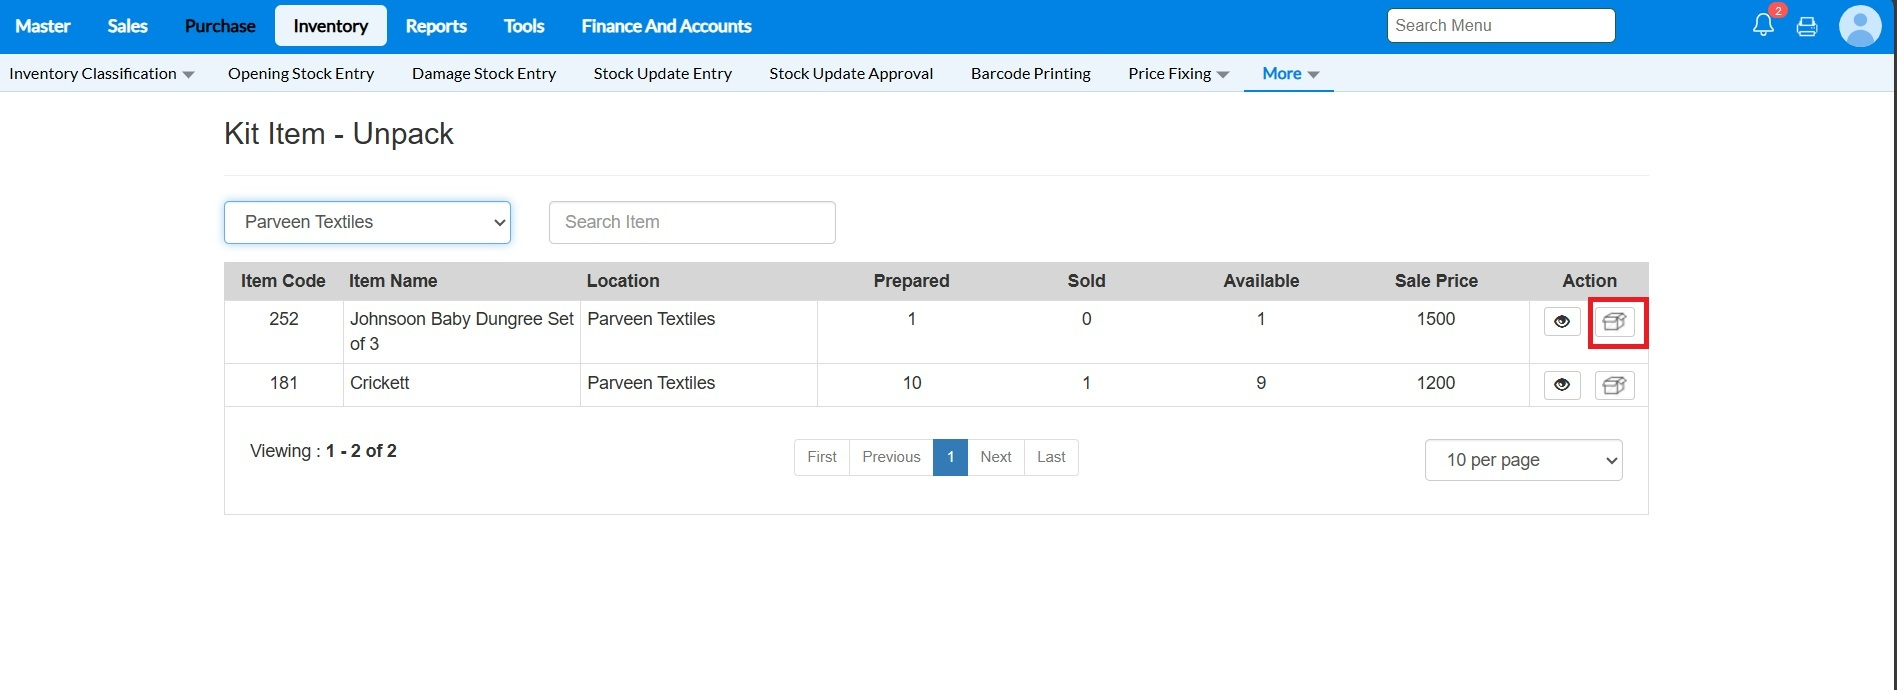Open the Reports menu
Viewport: 1897px width, 690px height.
tap(436, 26)
